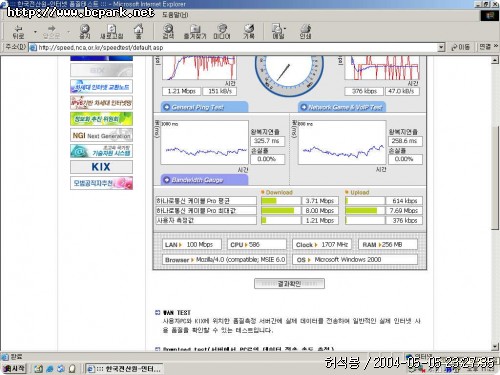
Task: Click the Stop (중지) toolbar icon
Action: tap(85, 32)
